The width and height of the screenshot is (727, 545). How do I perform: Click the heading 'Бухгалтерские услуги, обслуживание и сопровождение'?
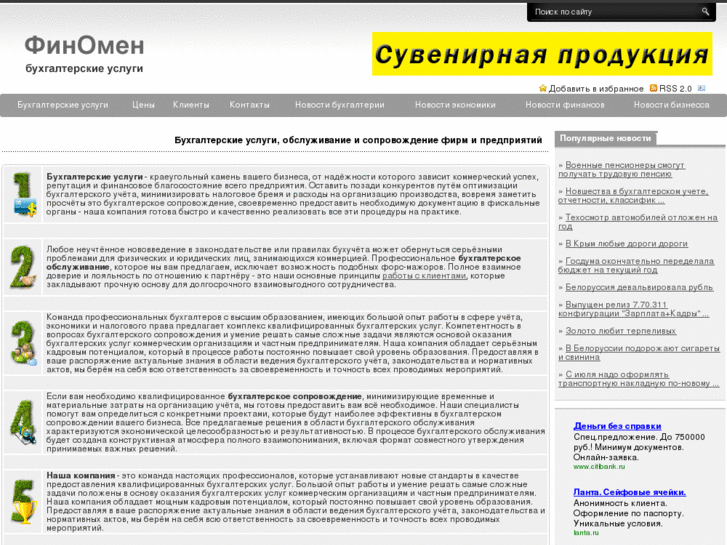point(358,140)
